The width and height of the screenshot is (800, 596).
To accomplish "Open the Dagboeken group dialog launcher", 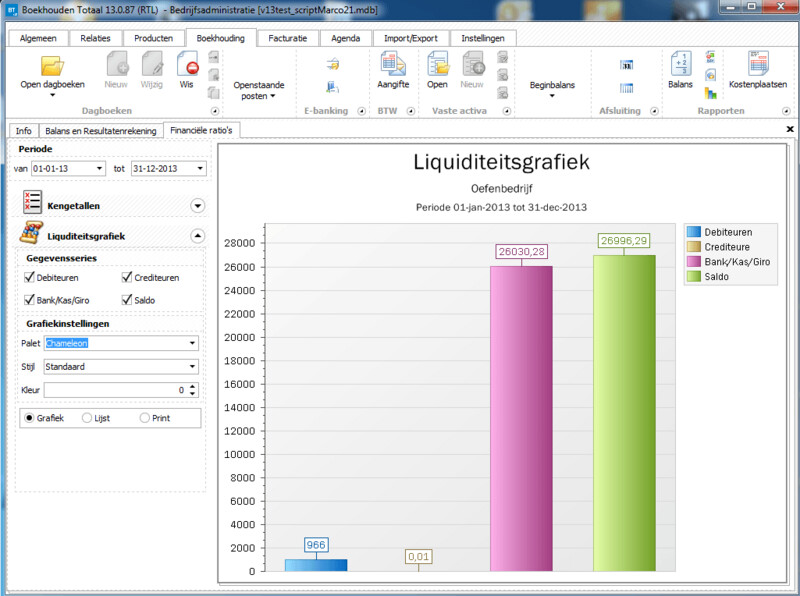I will [x=215, y=111].
